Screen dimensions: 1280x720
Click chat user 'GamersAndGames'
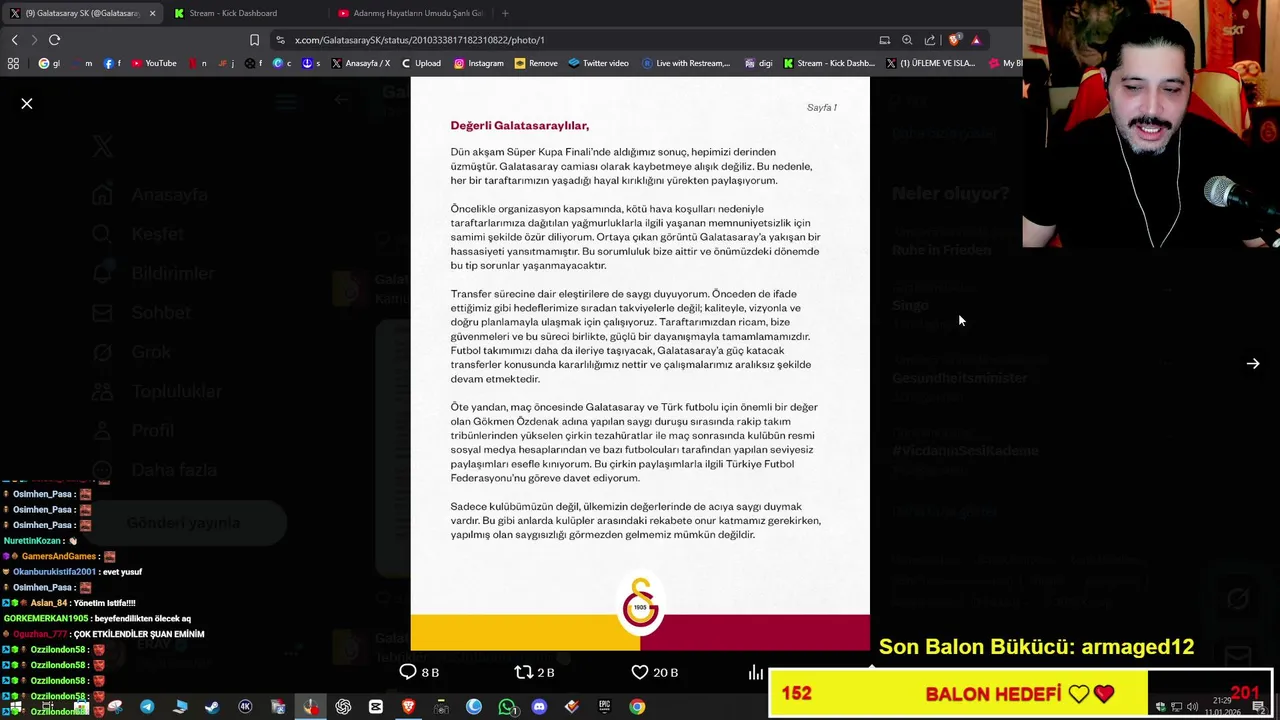(59, 556)
